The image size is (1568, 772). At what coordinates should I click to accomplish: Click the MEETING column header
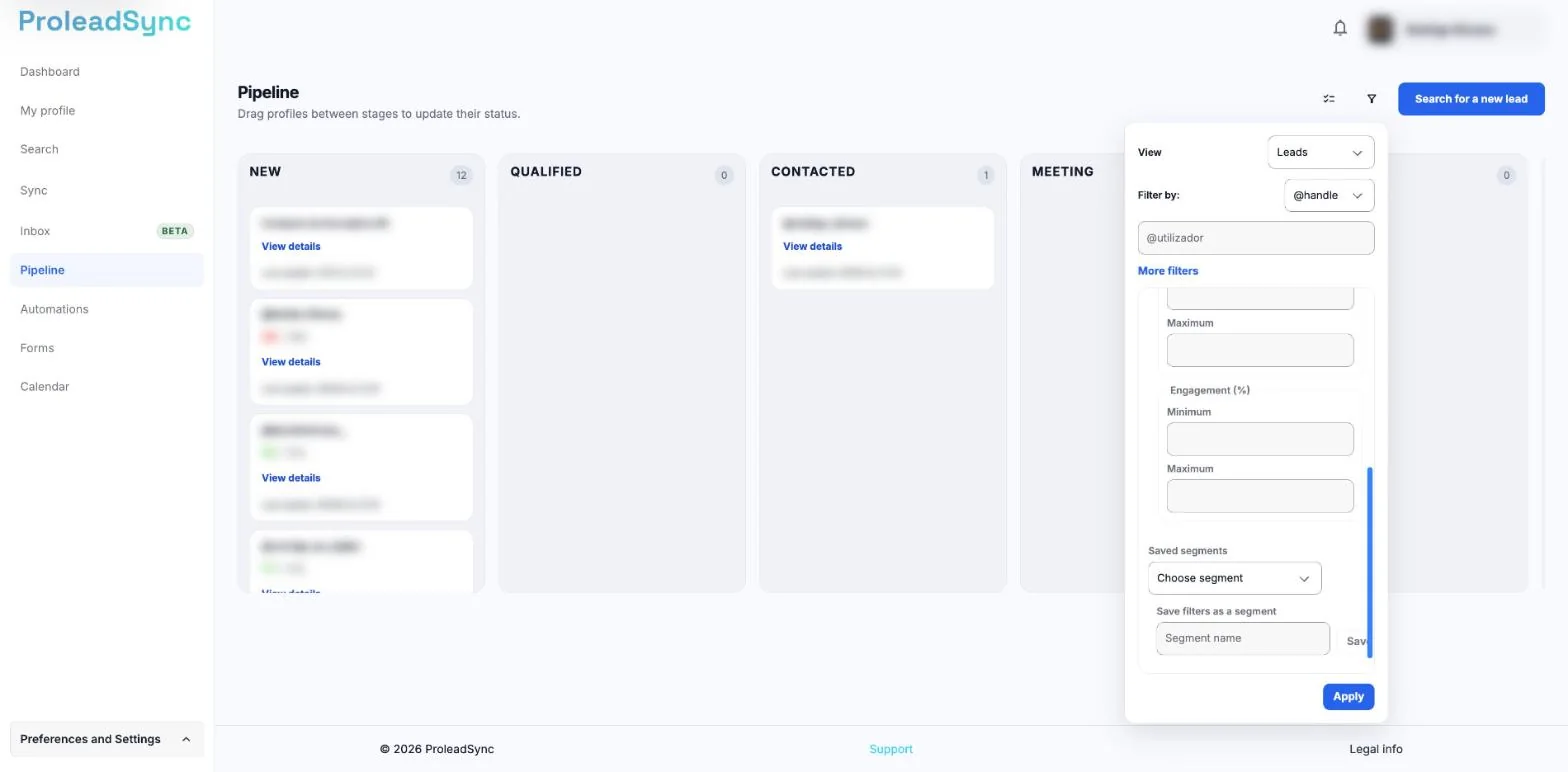(x=1062, y=172)
